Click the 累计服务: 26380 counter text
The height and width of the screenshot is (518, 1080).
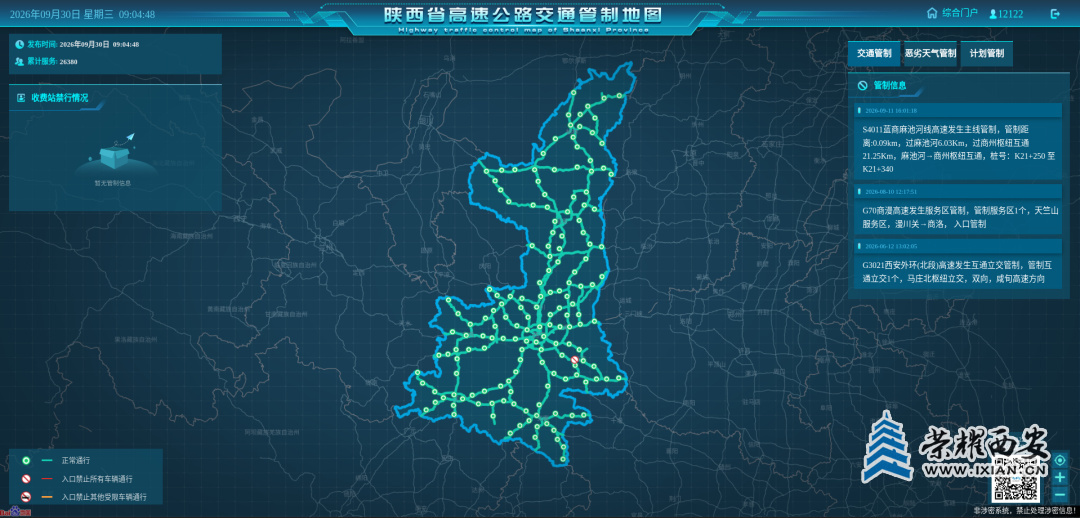pos(52,61)
